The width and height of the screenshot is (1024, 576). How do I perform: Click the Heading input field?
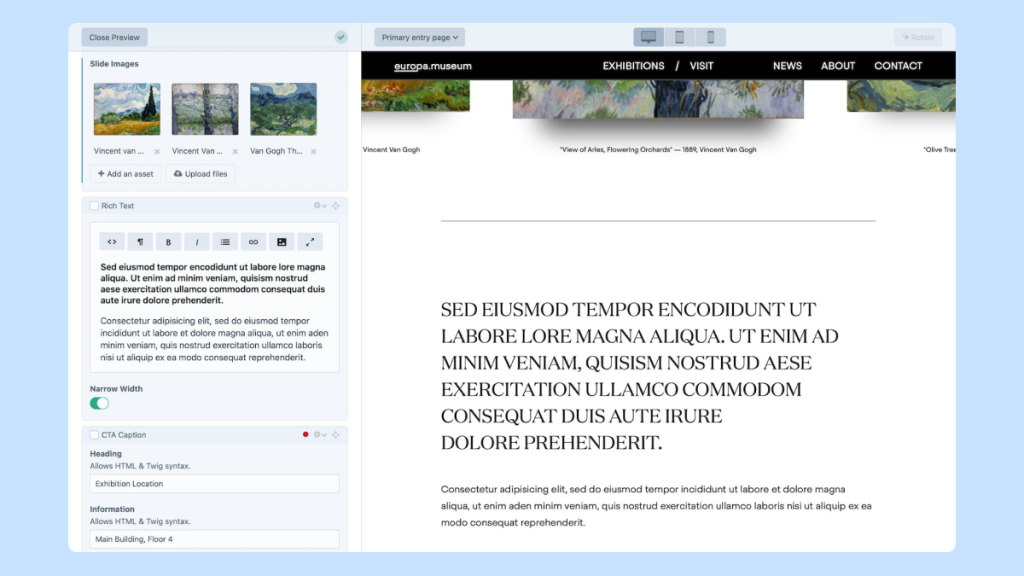pyautogui.click(x=214, y=484)
